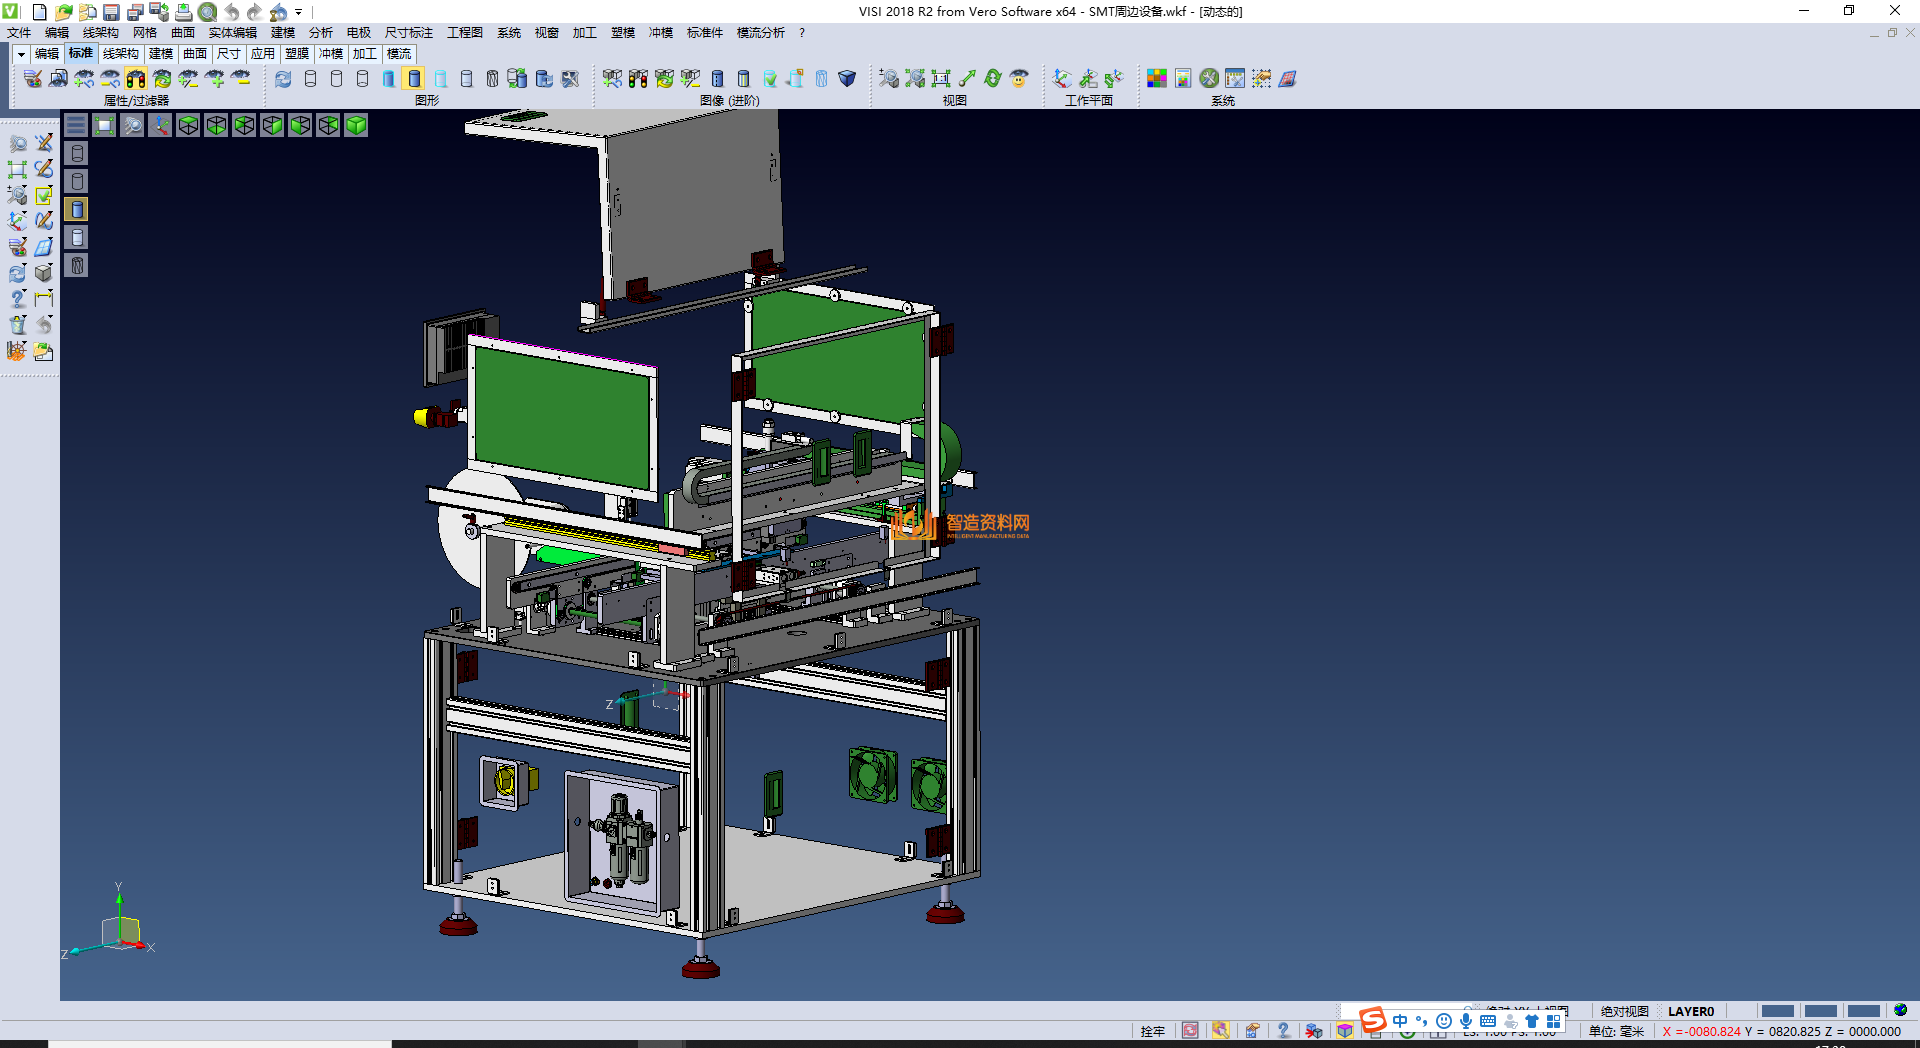Image resolution: width=1920 pixels, height=1048 pixels.
Task: Expand the quick access toolbar dropdown arrow
Action: pos(298,12)
